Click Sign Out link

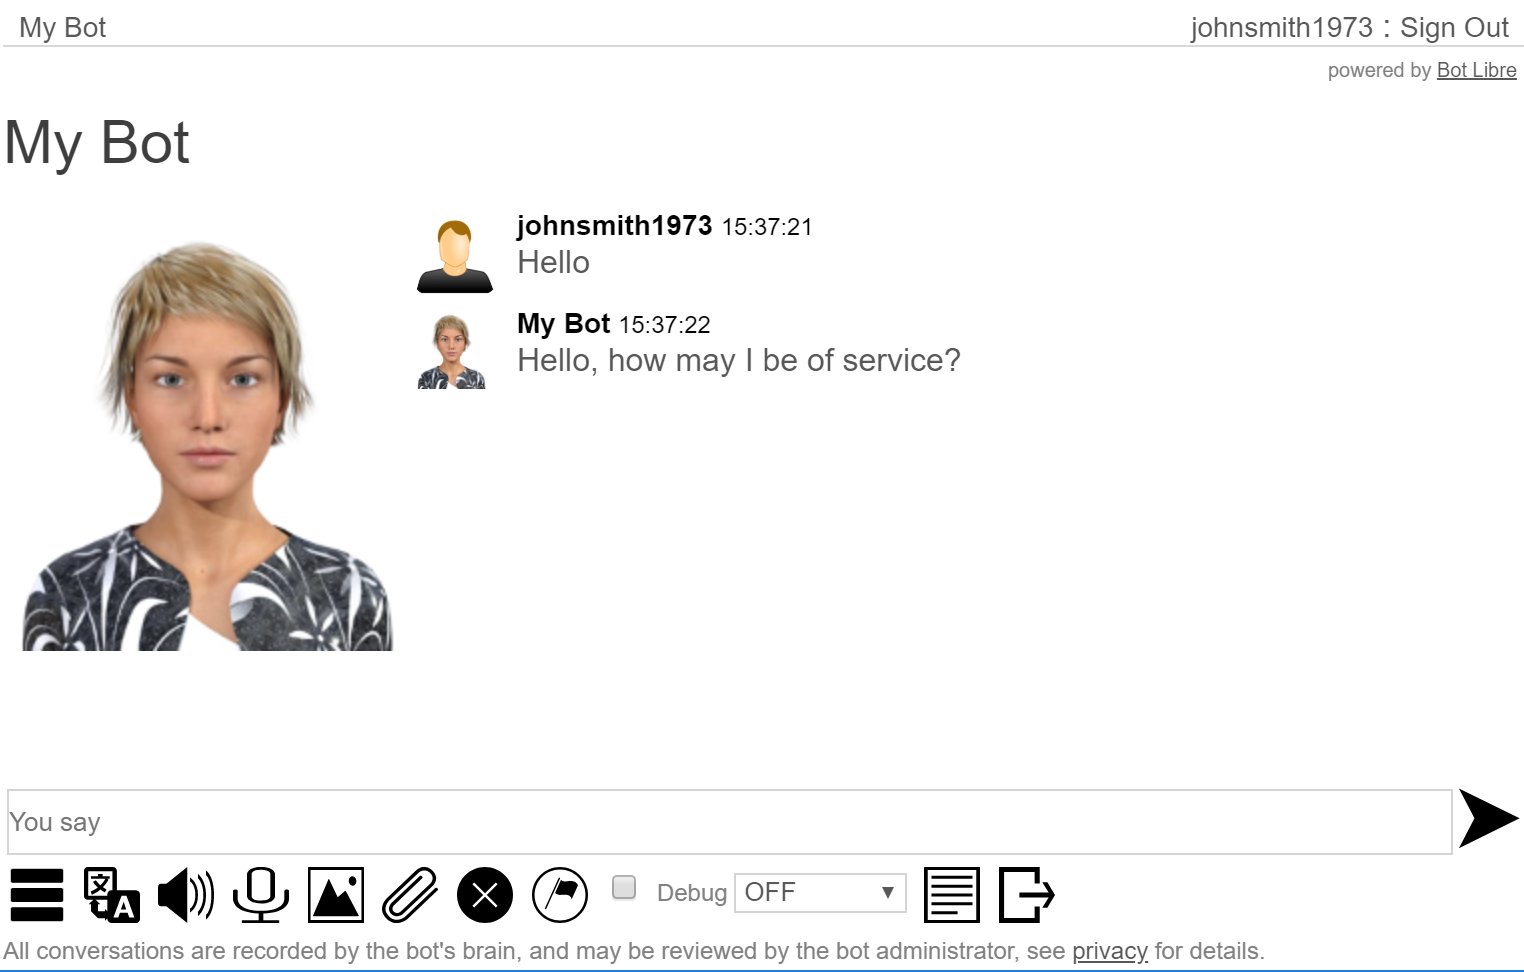coord(1454,28)
